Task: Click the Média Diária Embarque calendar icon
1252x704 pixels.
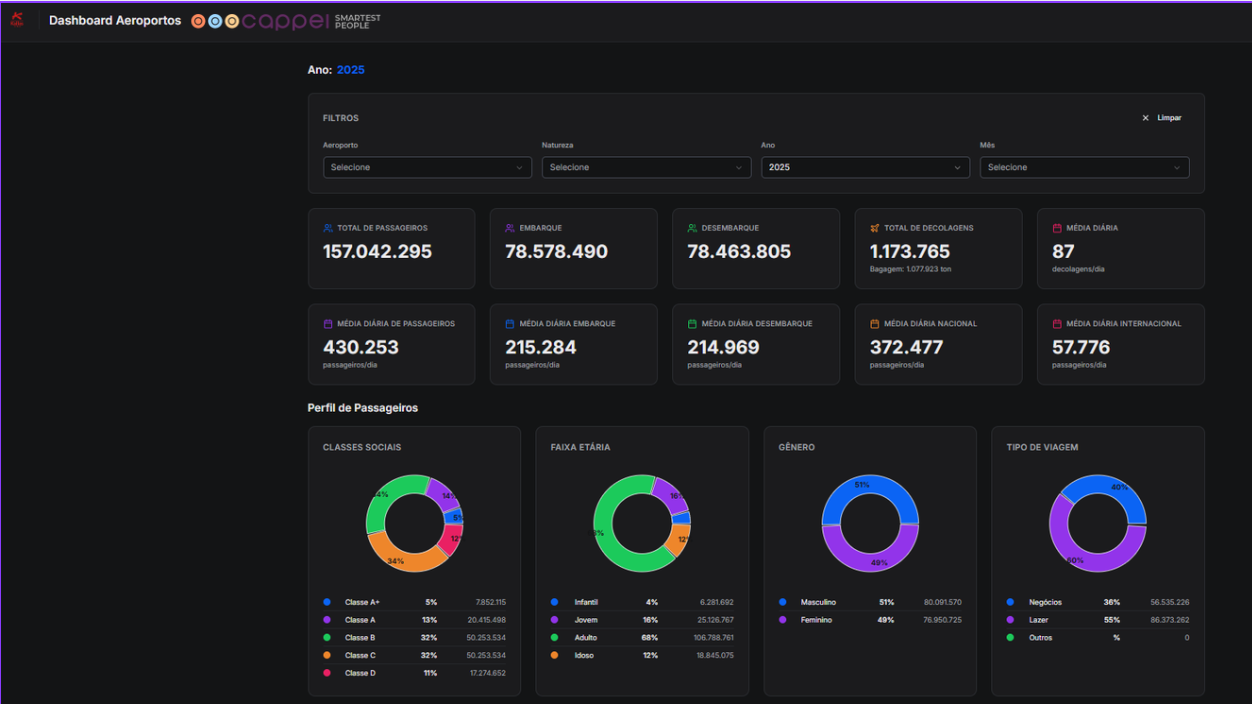Action: tap(510, 324)
